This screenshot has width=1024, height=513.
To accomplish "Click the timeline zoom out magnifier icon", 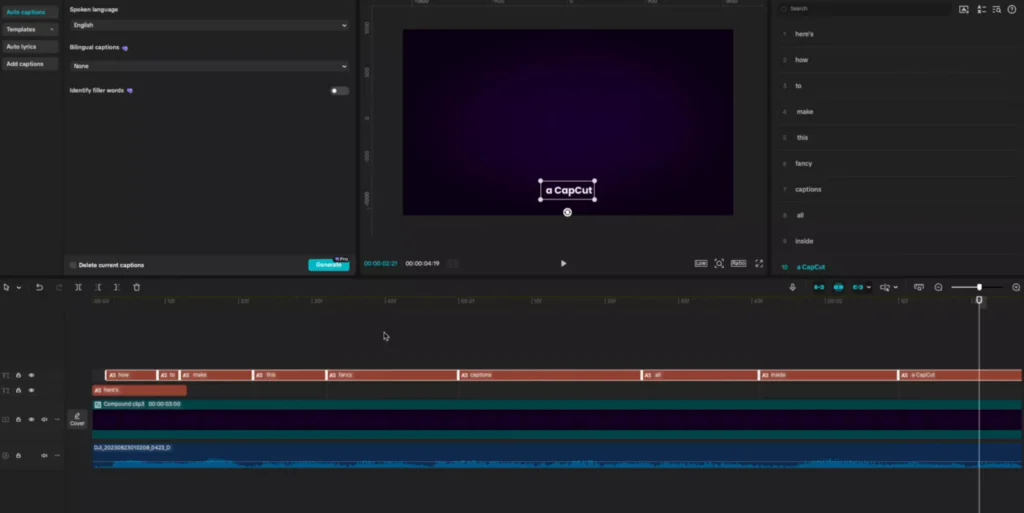I will click(x=938, y=287).
